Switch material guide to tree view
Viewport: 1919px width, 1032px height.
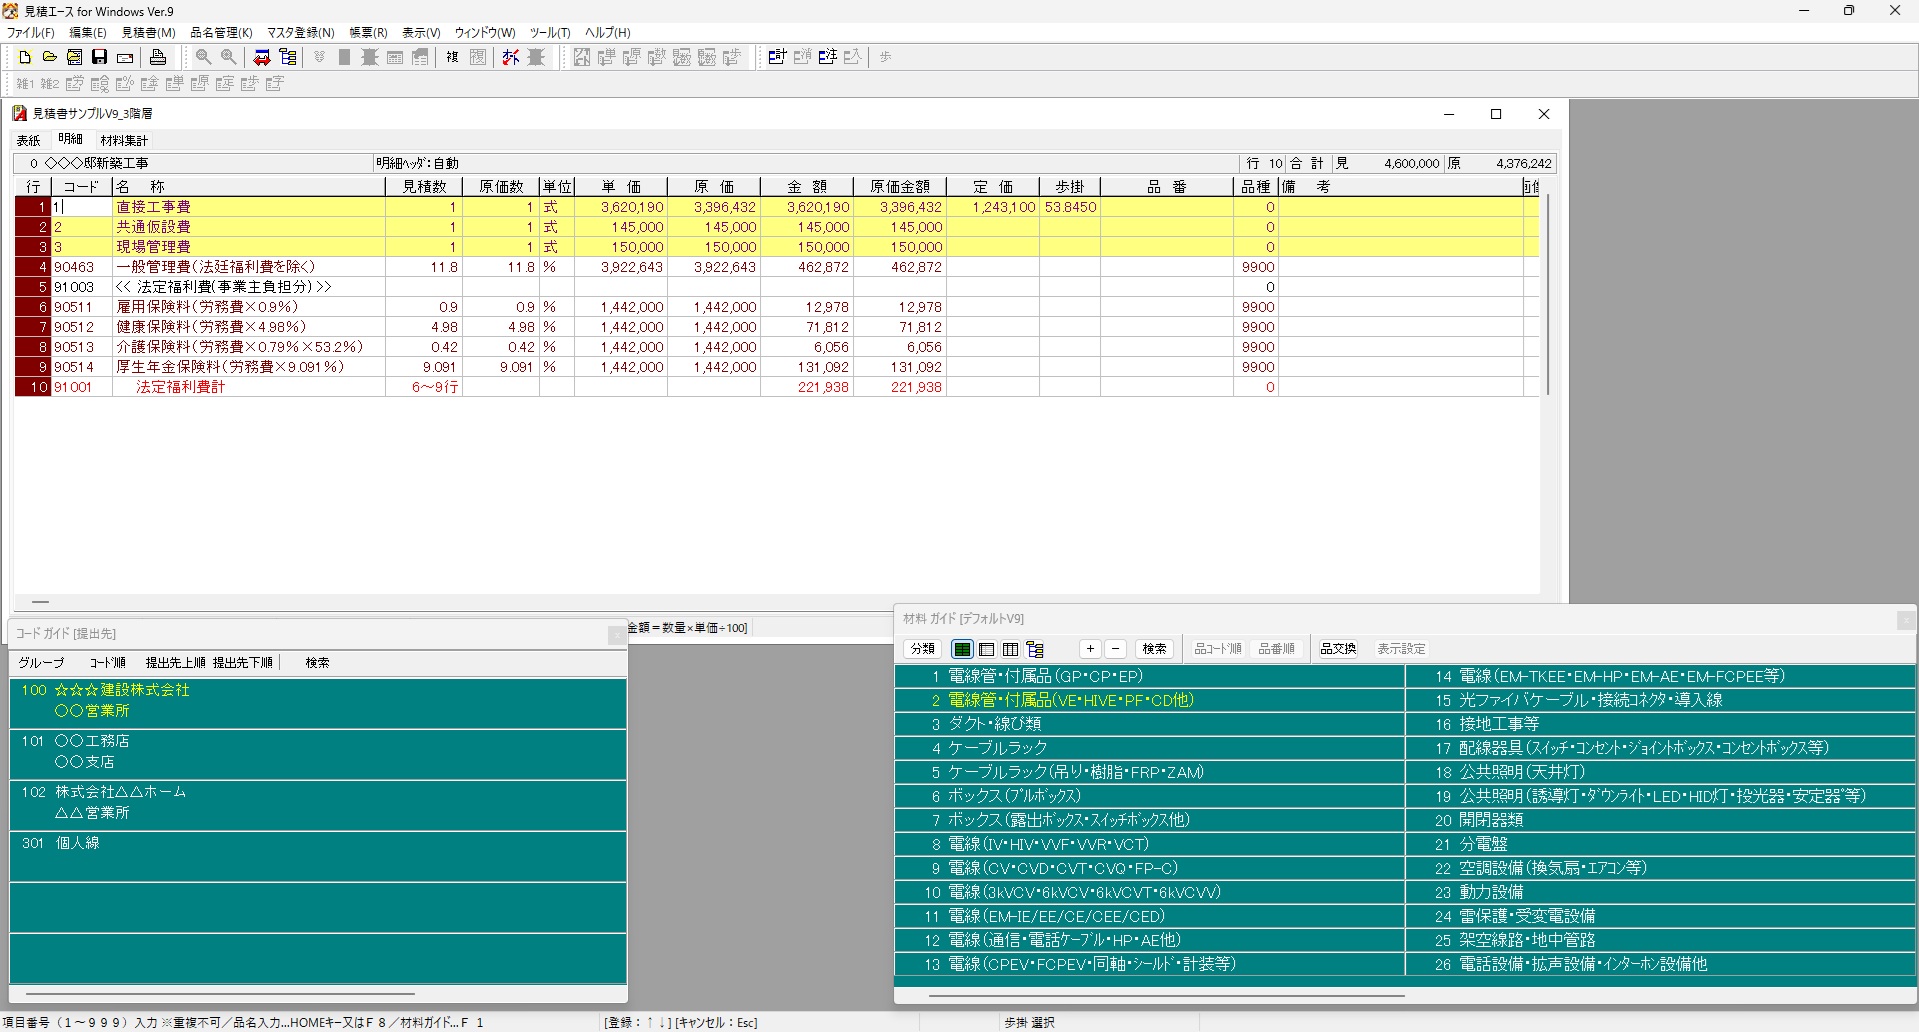pos(1035,649)
